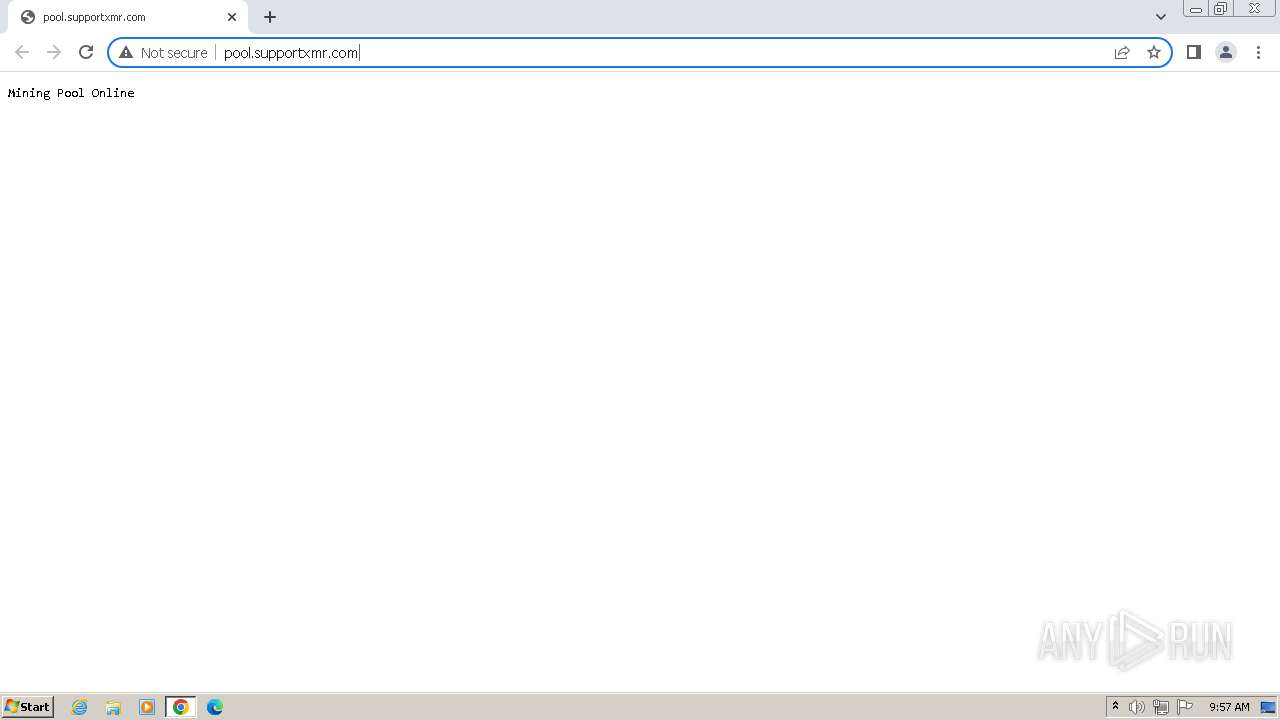The width and height of the screenshot is (1280, 720).
Task: Close the pool.supportxmr.com tab
Action: click(x=232, y=17)
